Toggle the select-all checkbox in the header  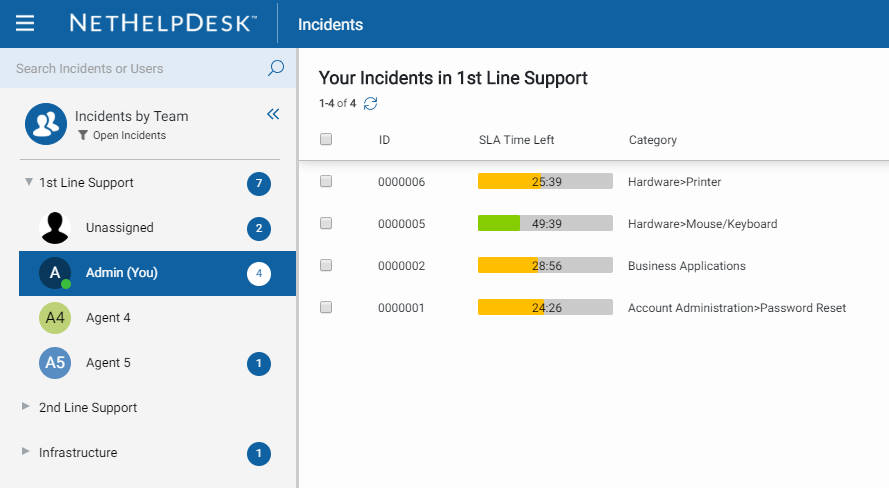[326, 140]
